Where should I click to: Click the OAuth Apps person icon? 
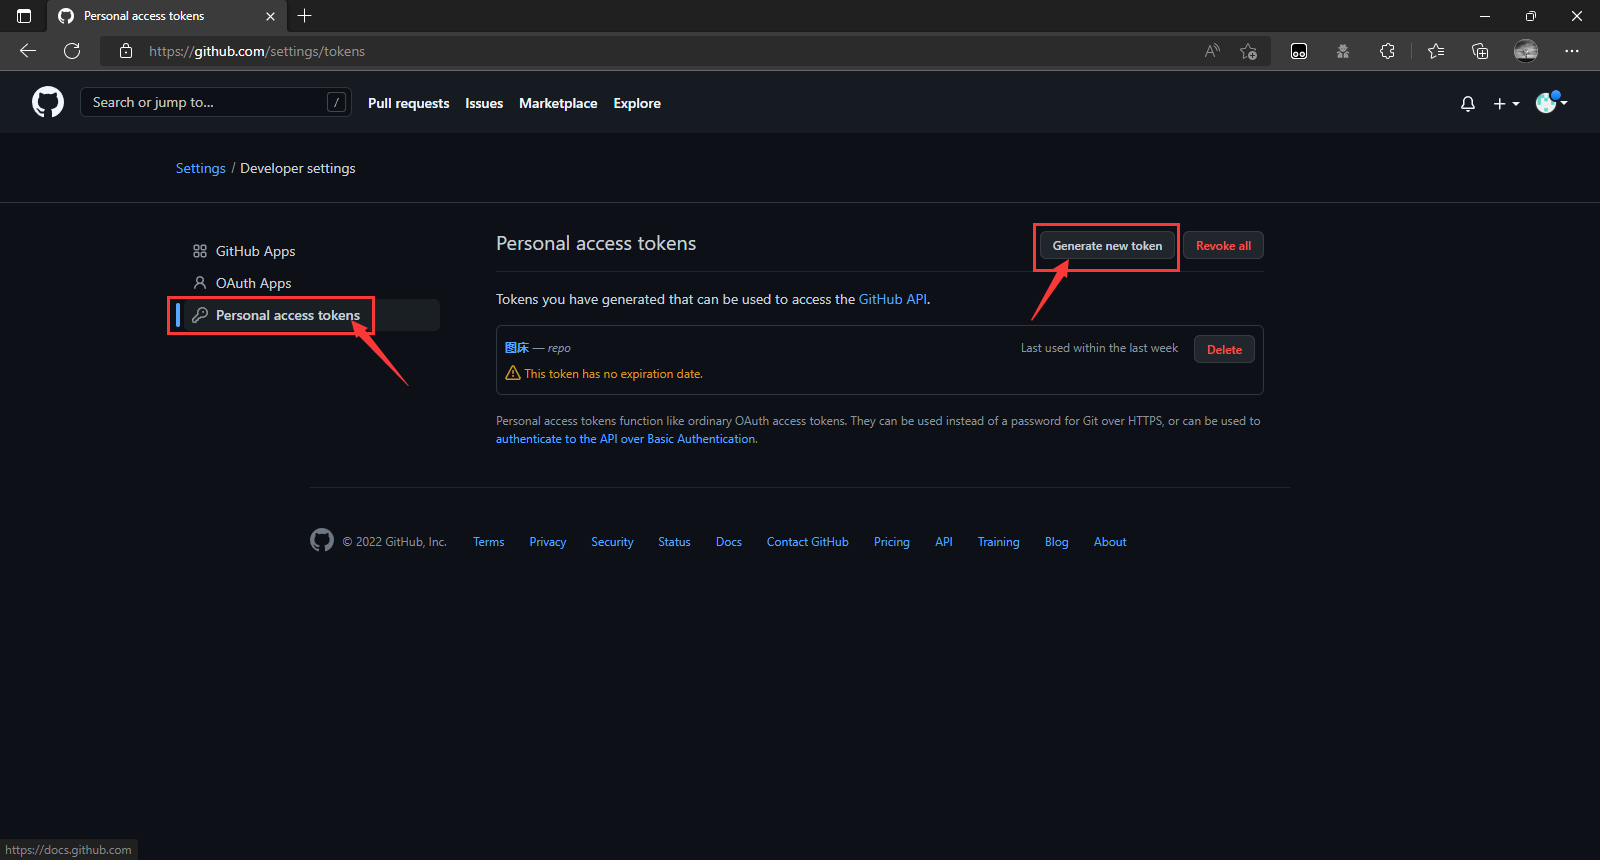200,283
